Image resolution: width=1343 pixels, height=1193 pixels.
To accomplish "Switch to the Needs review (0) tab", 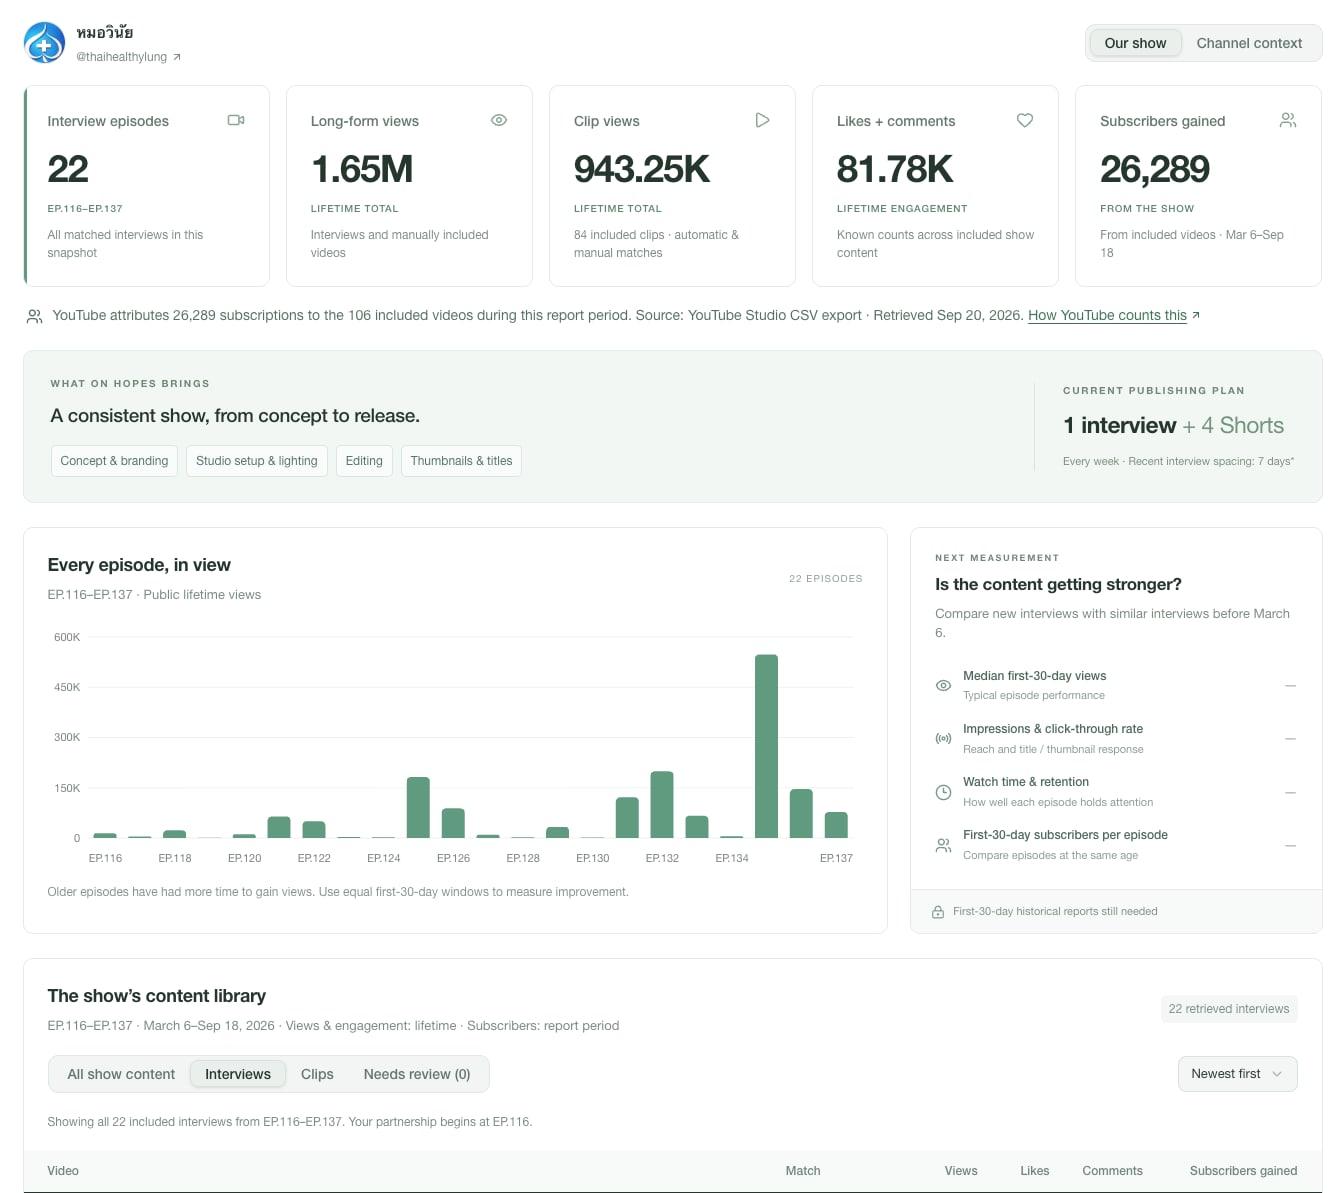I will [417, 1074].
